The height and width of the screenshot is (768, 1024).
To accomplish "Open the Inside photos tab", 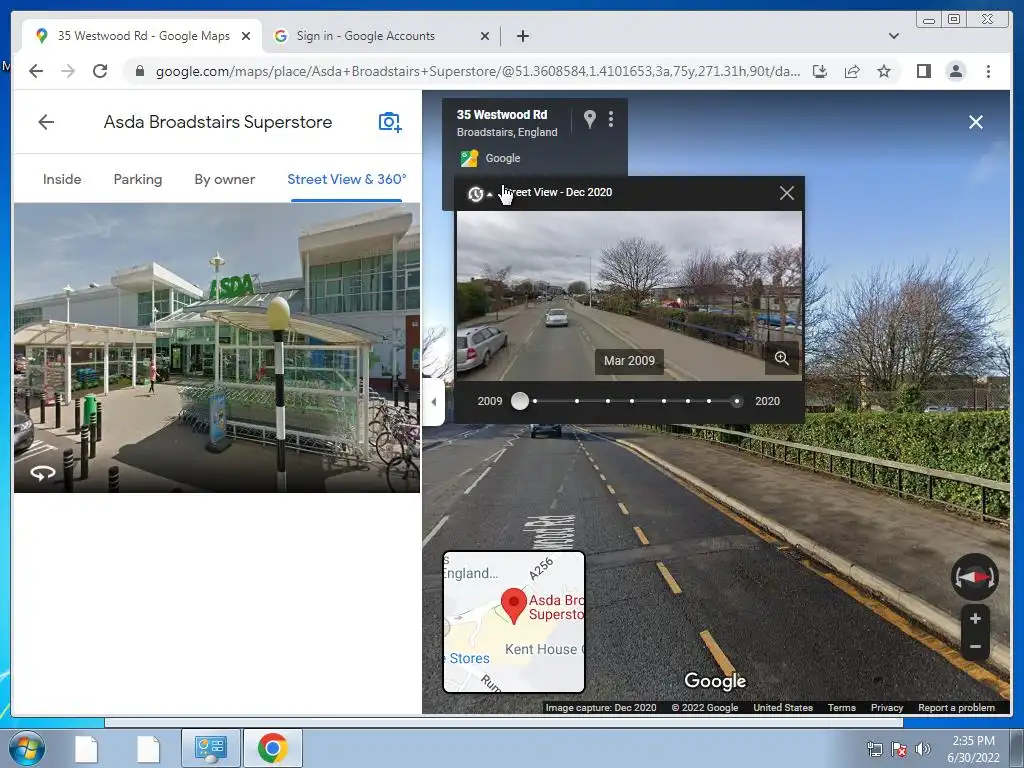I will 62,179.
